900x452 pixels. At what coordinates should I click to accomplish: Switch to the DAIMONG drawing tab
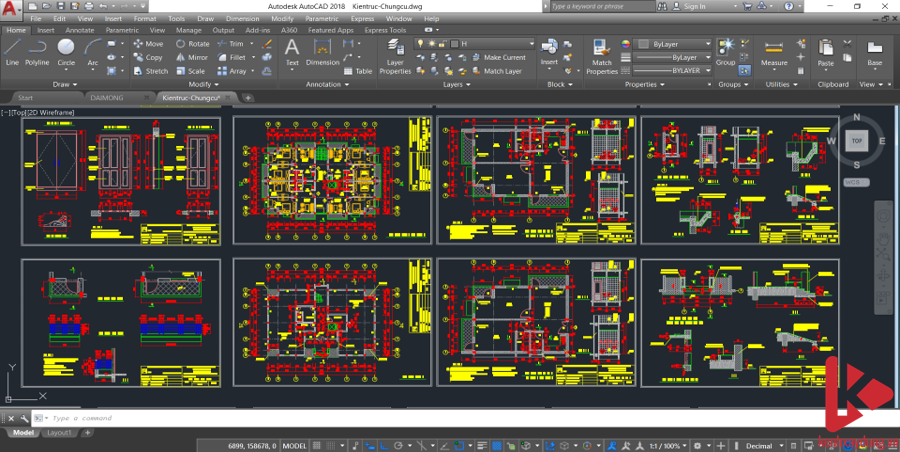click(x=106, y=98)
